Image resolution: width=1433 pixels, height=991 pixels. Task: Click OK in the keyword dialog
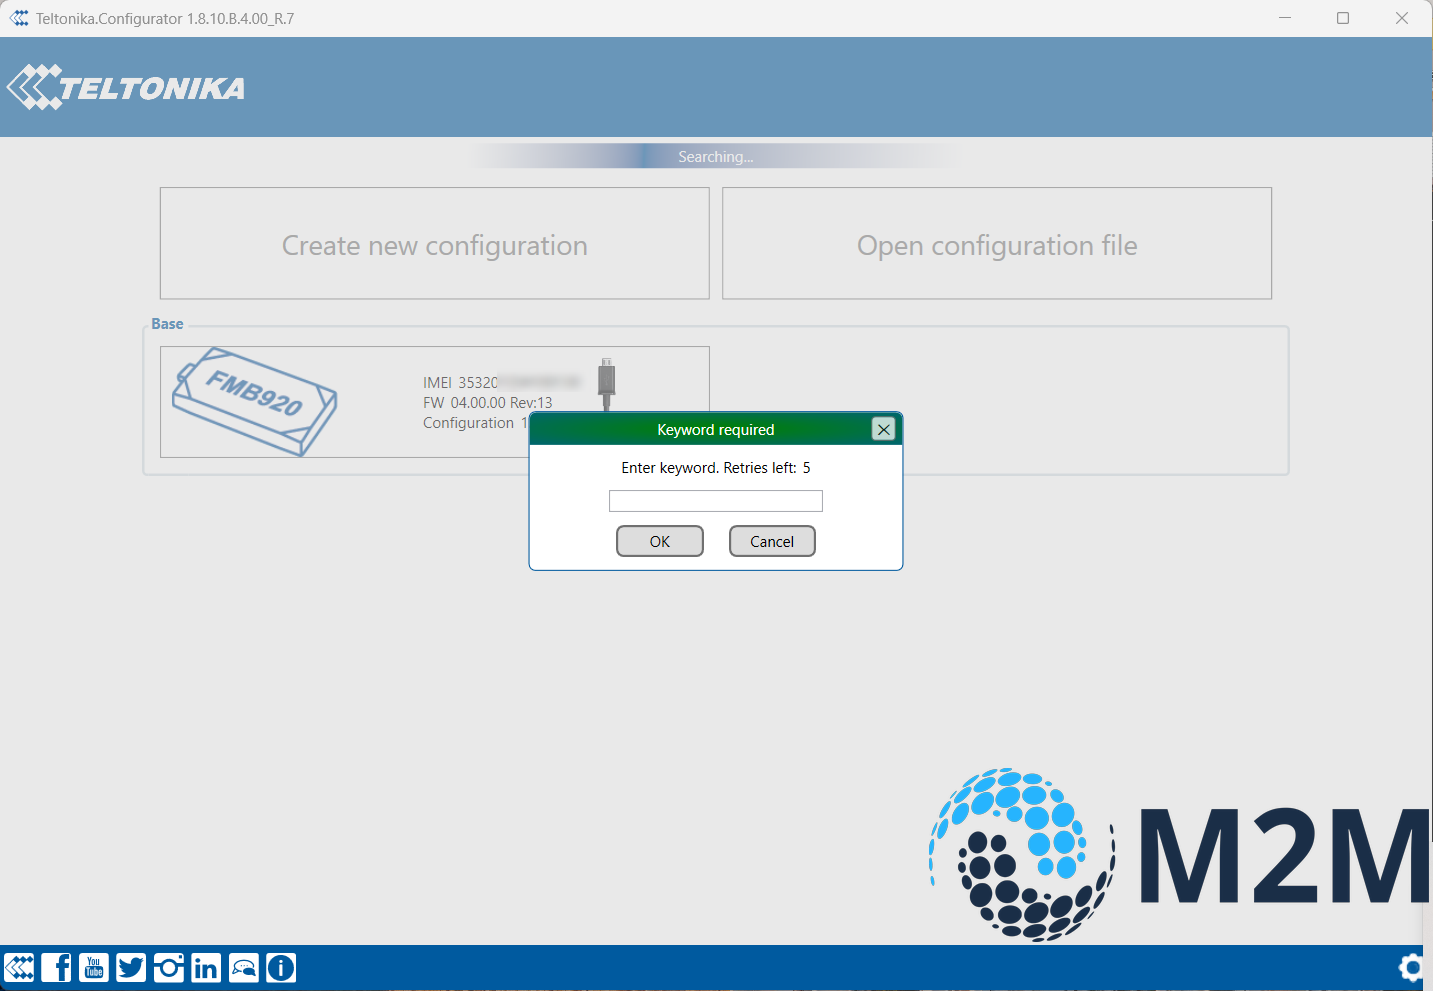[660, 541]
